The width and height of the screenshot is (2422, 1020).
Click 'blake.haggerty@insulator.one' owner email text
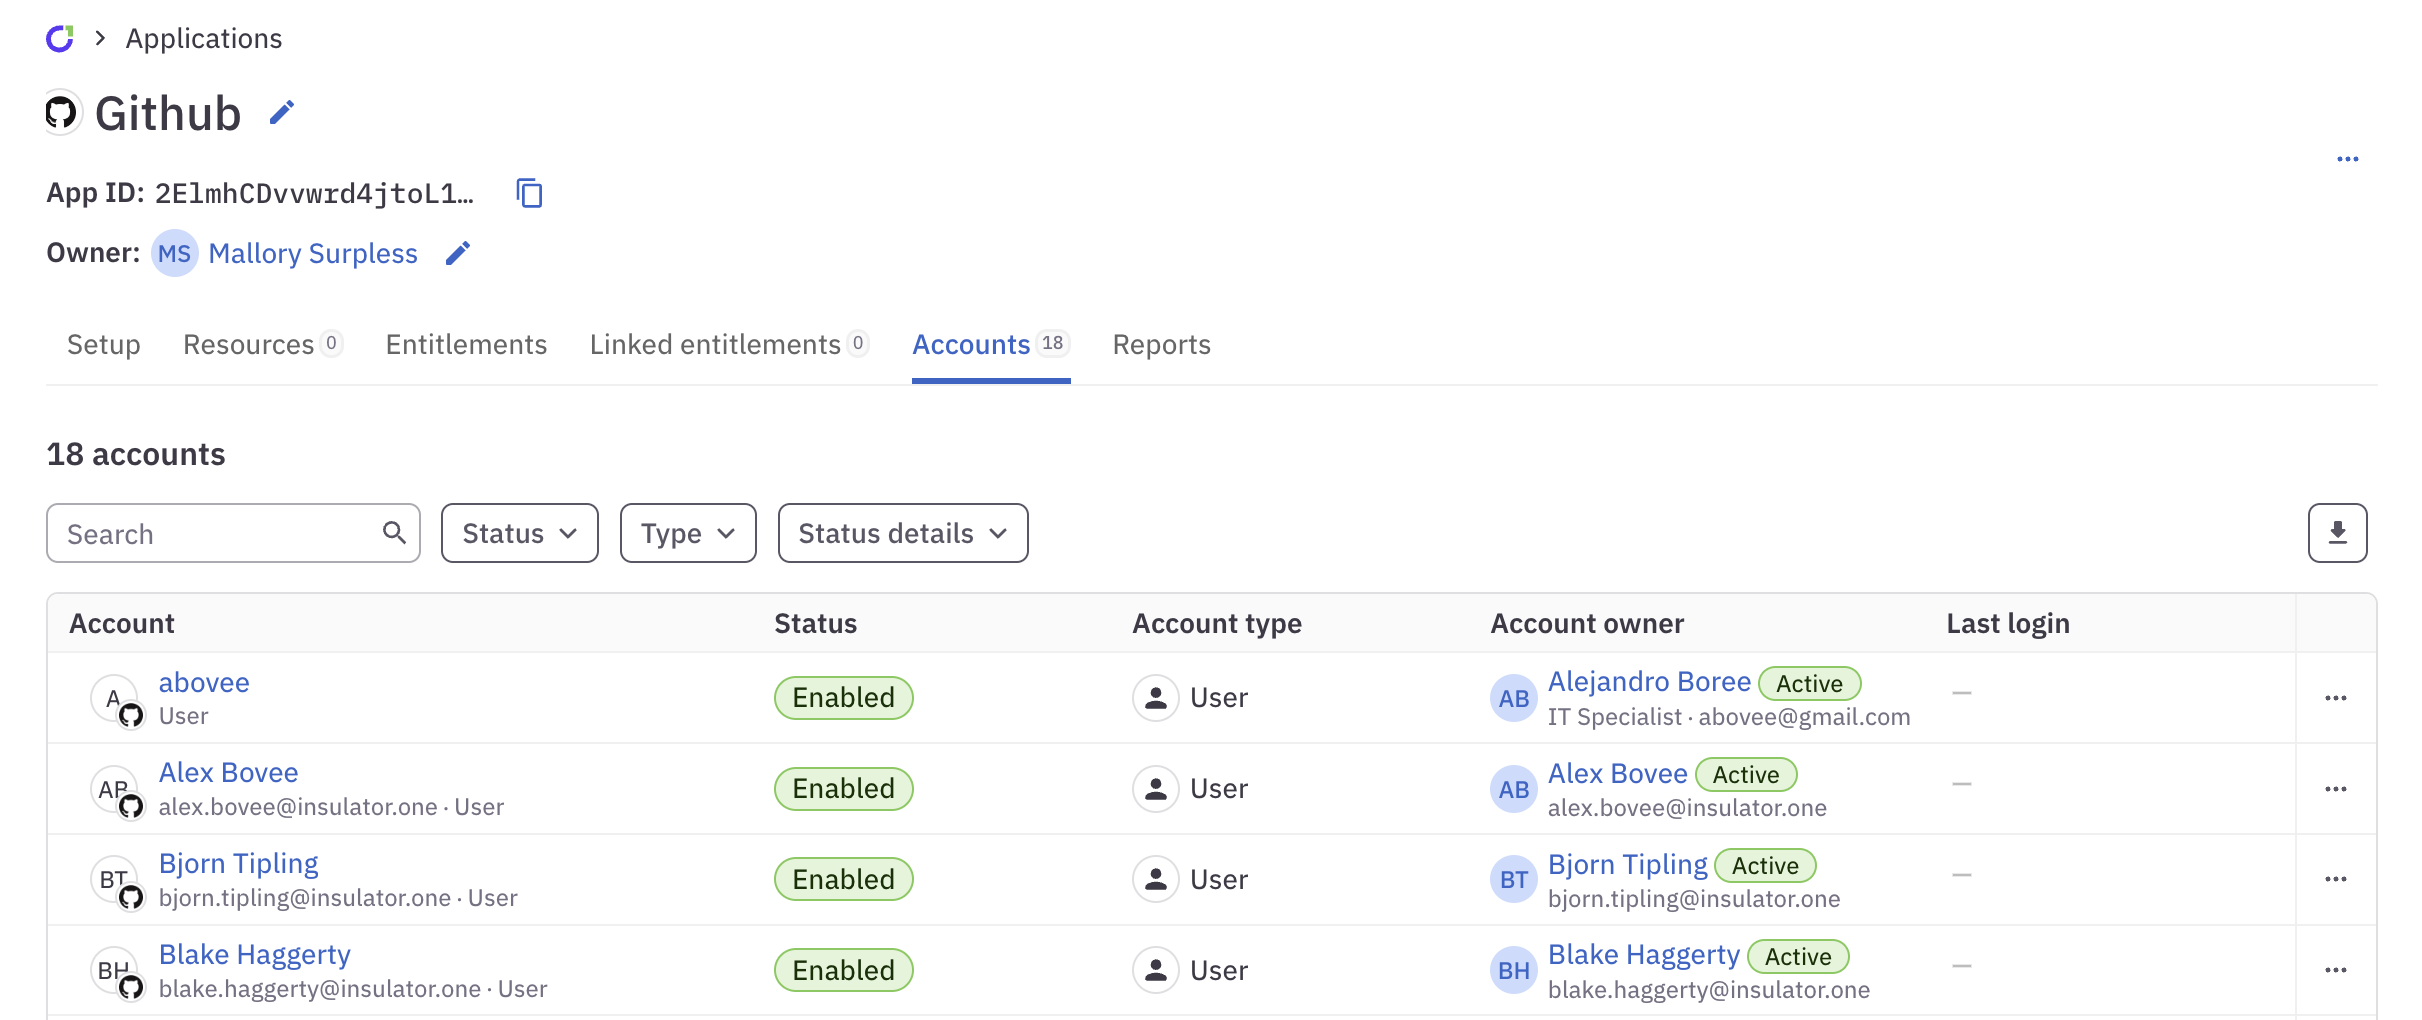click(1708, 989)
